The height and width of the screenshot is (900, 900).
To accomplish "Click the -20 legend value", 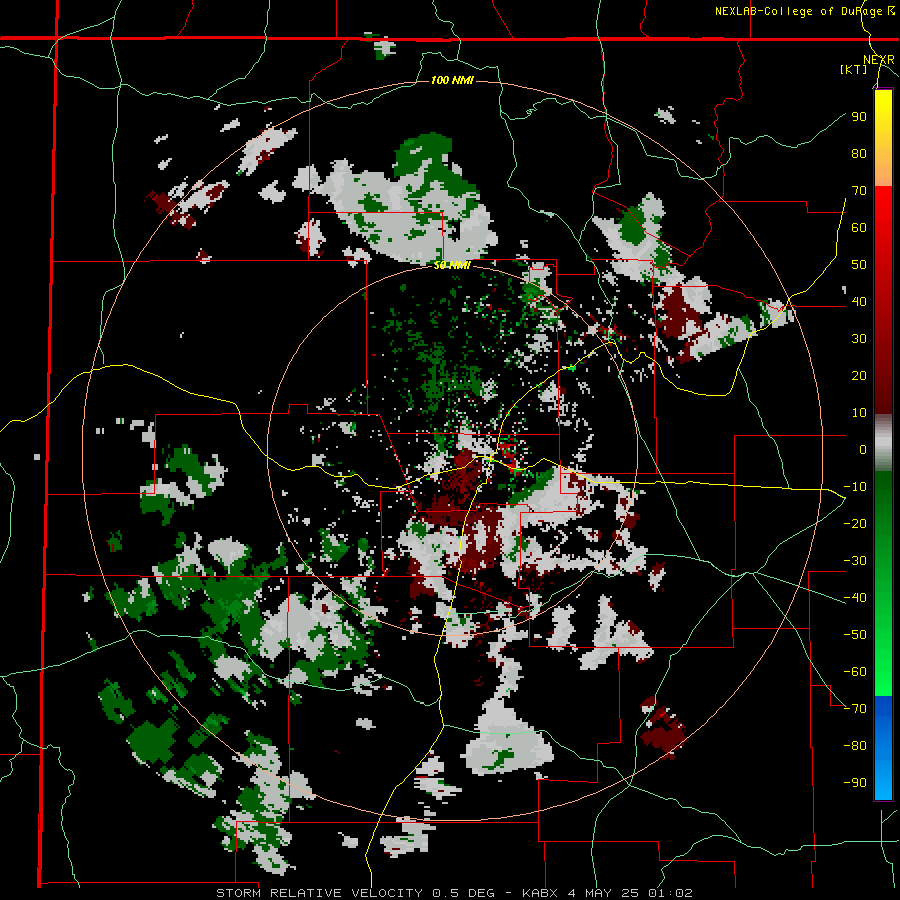I will pos(855,523).
